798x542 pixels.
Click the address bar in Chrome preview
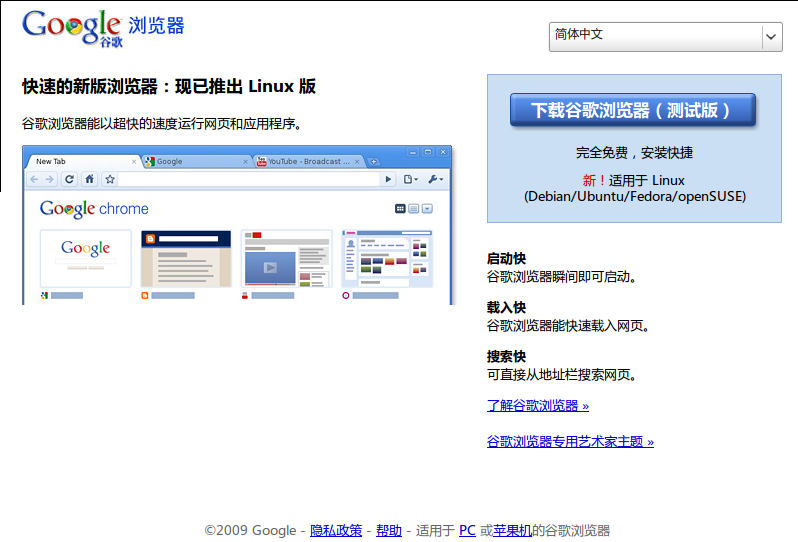(x=249, y=179)
